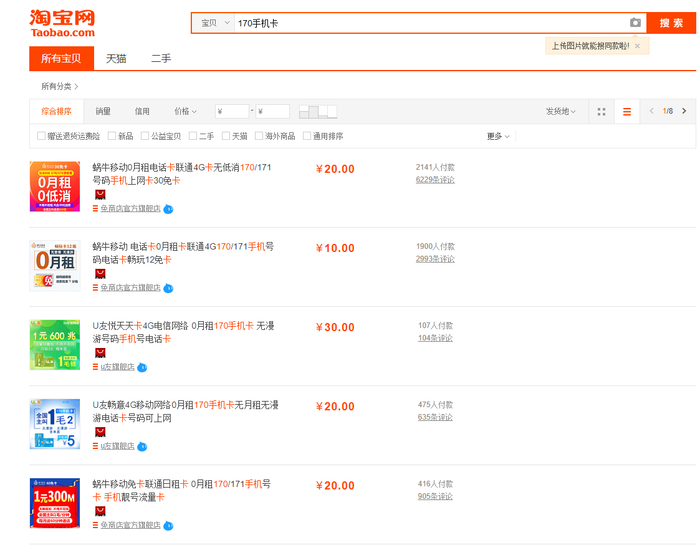This screenshot has width=700, height=552.
Task: Open the 发货地 location dropdown
Action: (561, 111)
